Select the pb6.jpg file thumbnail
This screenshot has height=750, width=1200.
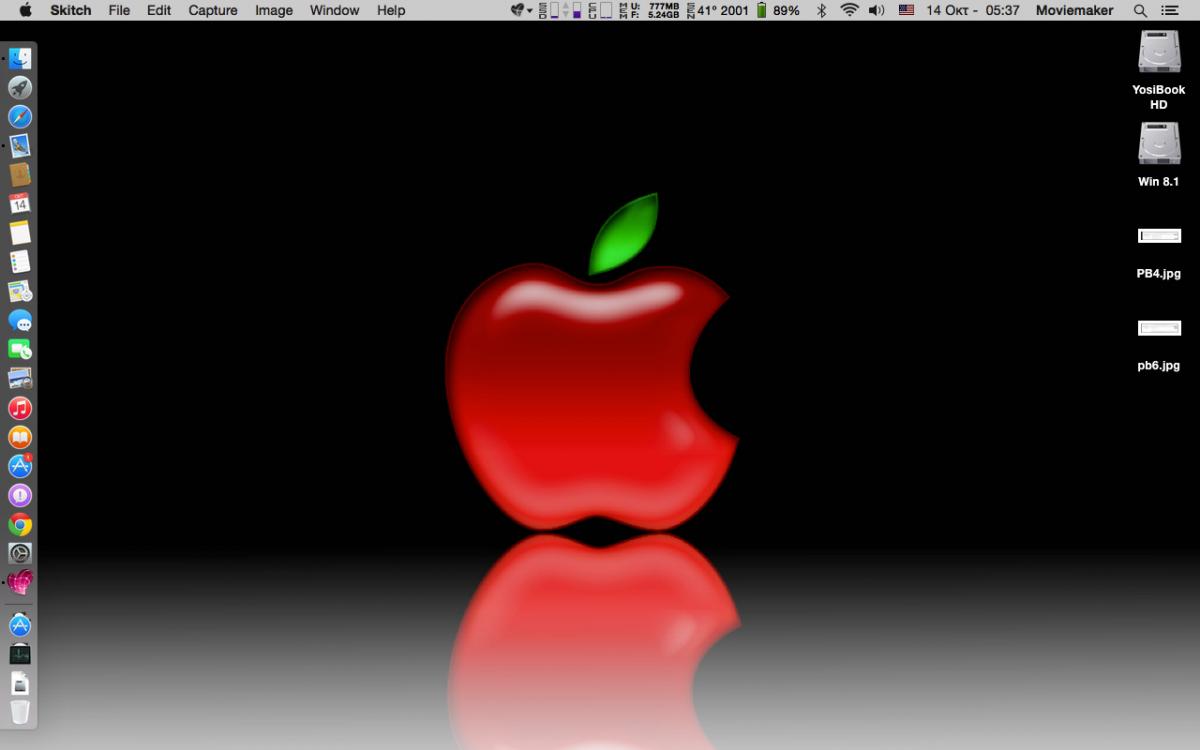(1159, 328)
